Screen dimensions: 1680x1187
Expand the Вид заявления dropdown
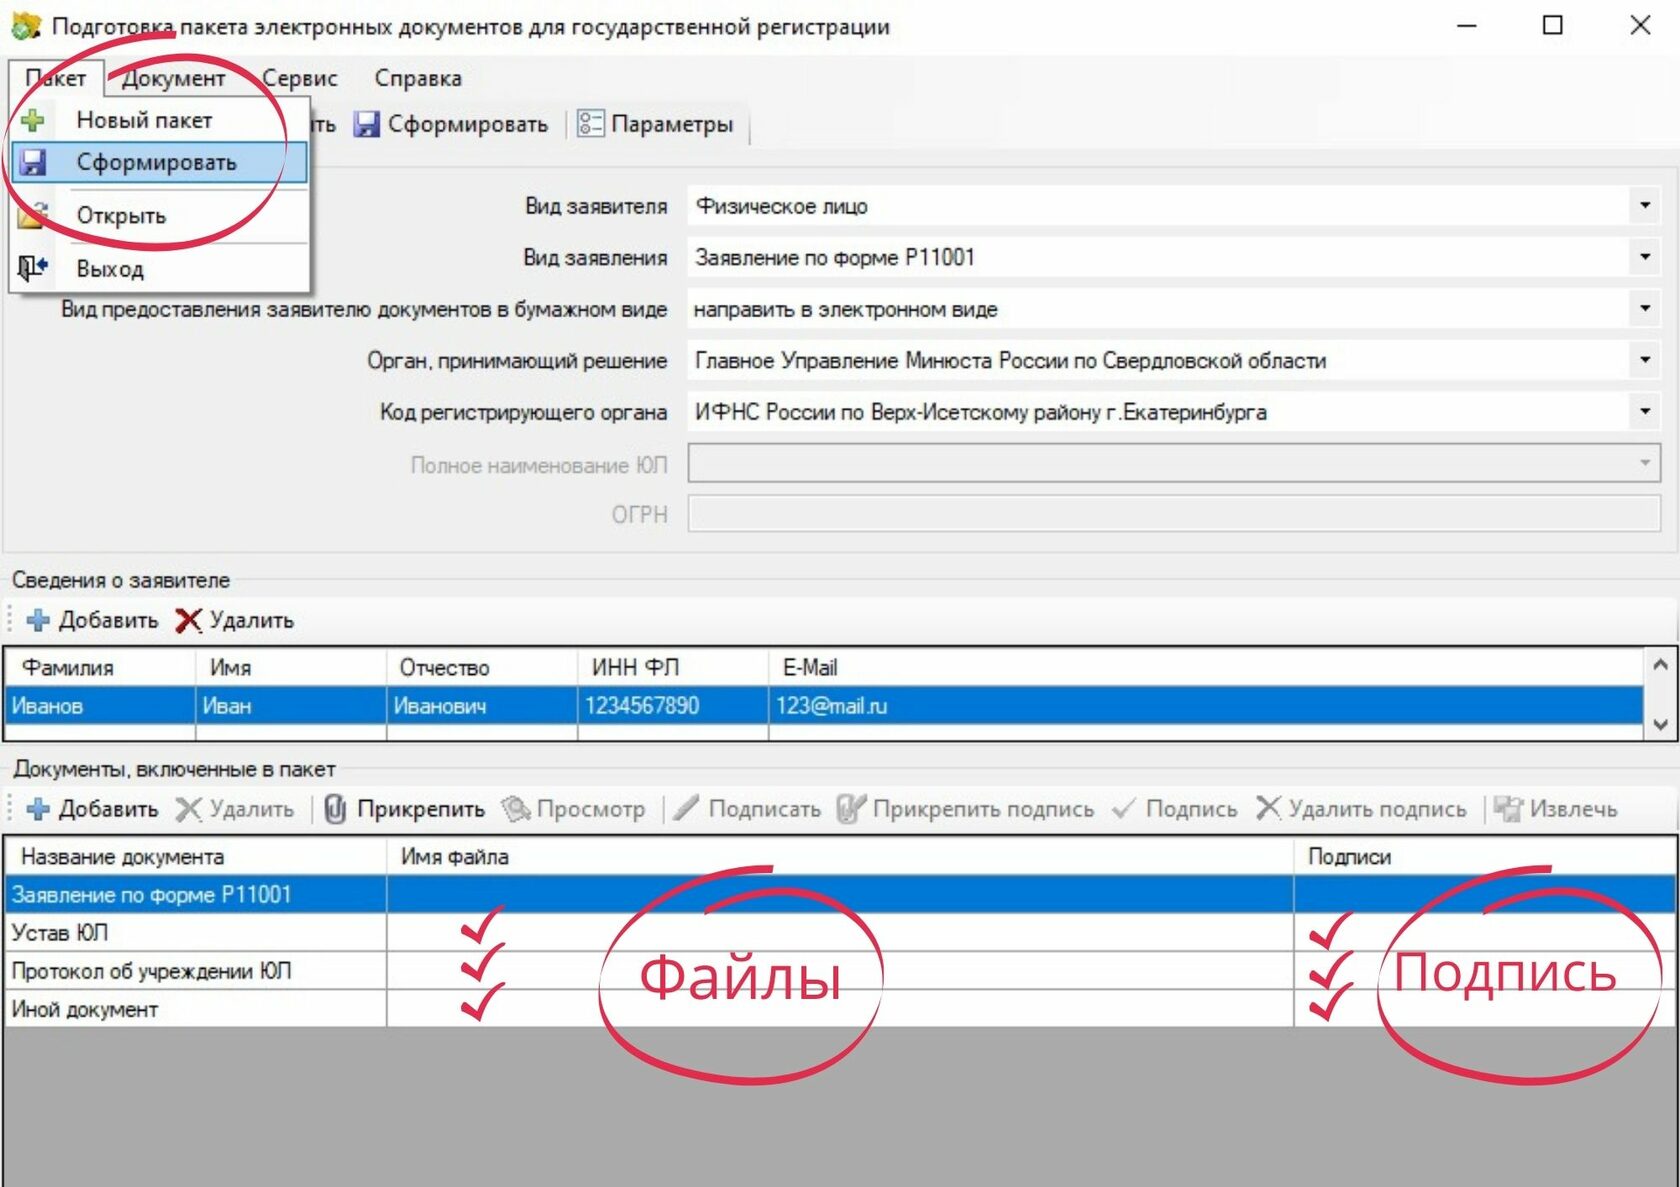tap(1645, 257)
